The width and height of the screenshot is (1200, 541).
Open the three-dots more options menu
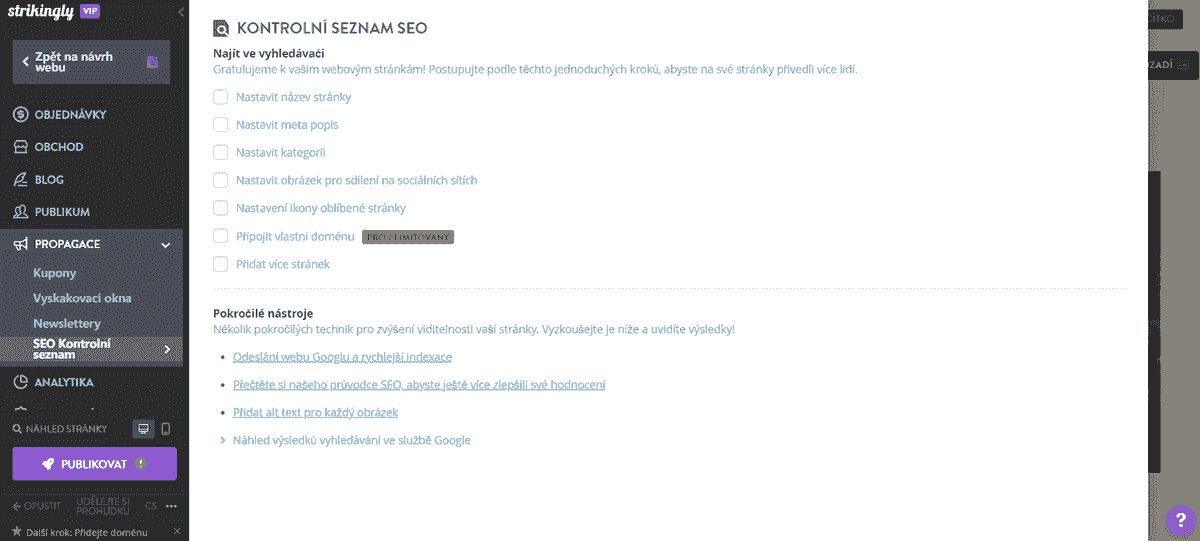tap(171, 505)
